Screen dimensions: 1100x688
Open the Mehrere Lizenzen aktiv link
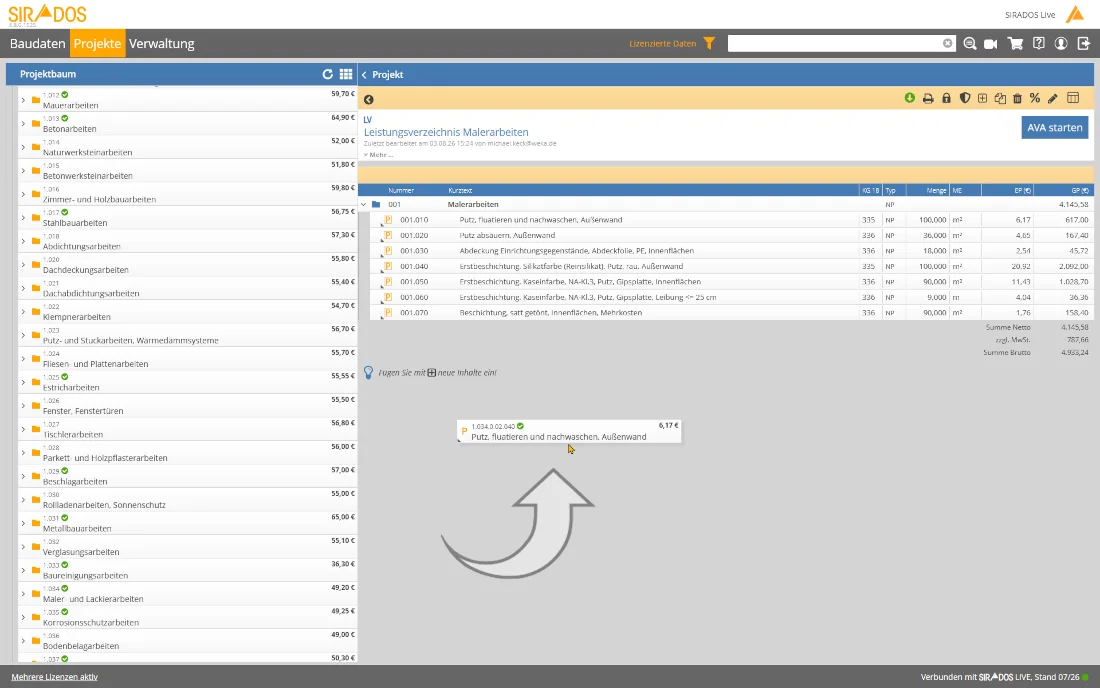point(54,677)
